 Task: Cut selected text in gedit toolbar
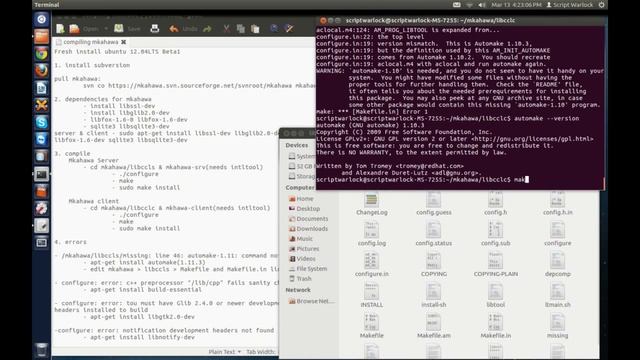(227, 29)
